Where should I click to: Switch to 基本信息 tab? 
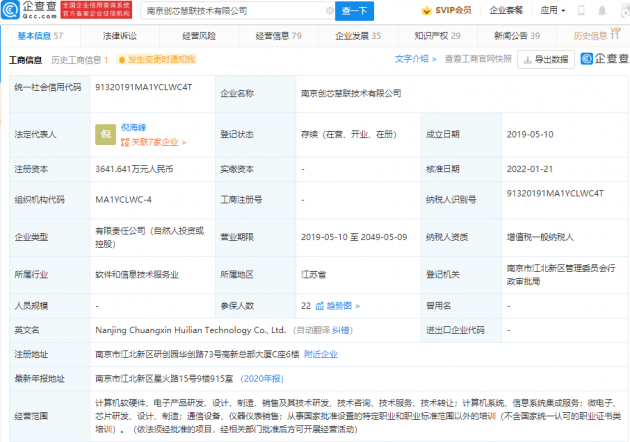tap(40, 36)
